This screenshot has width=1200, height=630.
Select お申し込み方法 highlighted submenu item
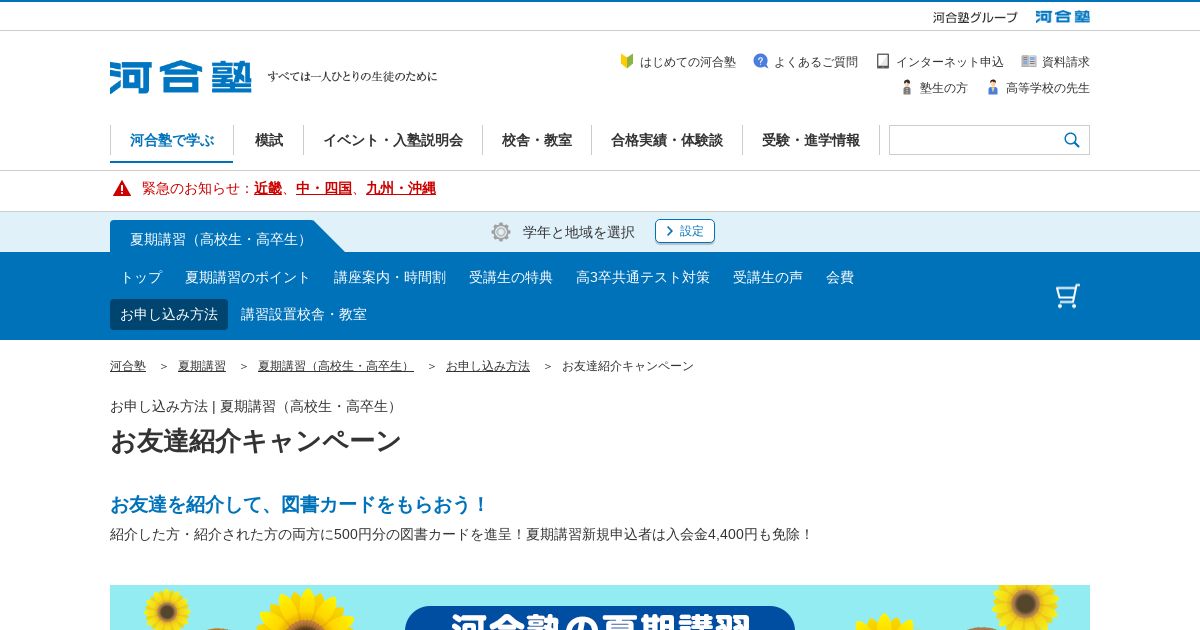(x=169, y=314)
